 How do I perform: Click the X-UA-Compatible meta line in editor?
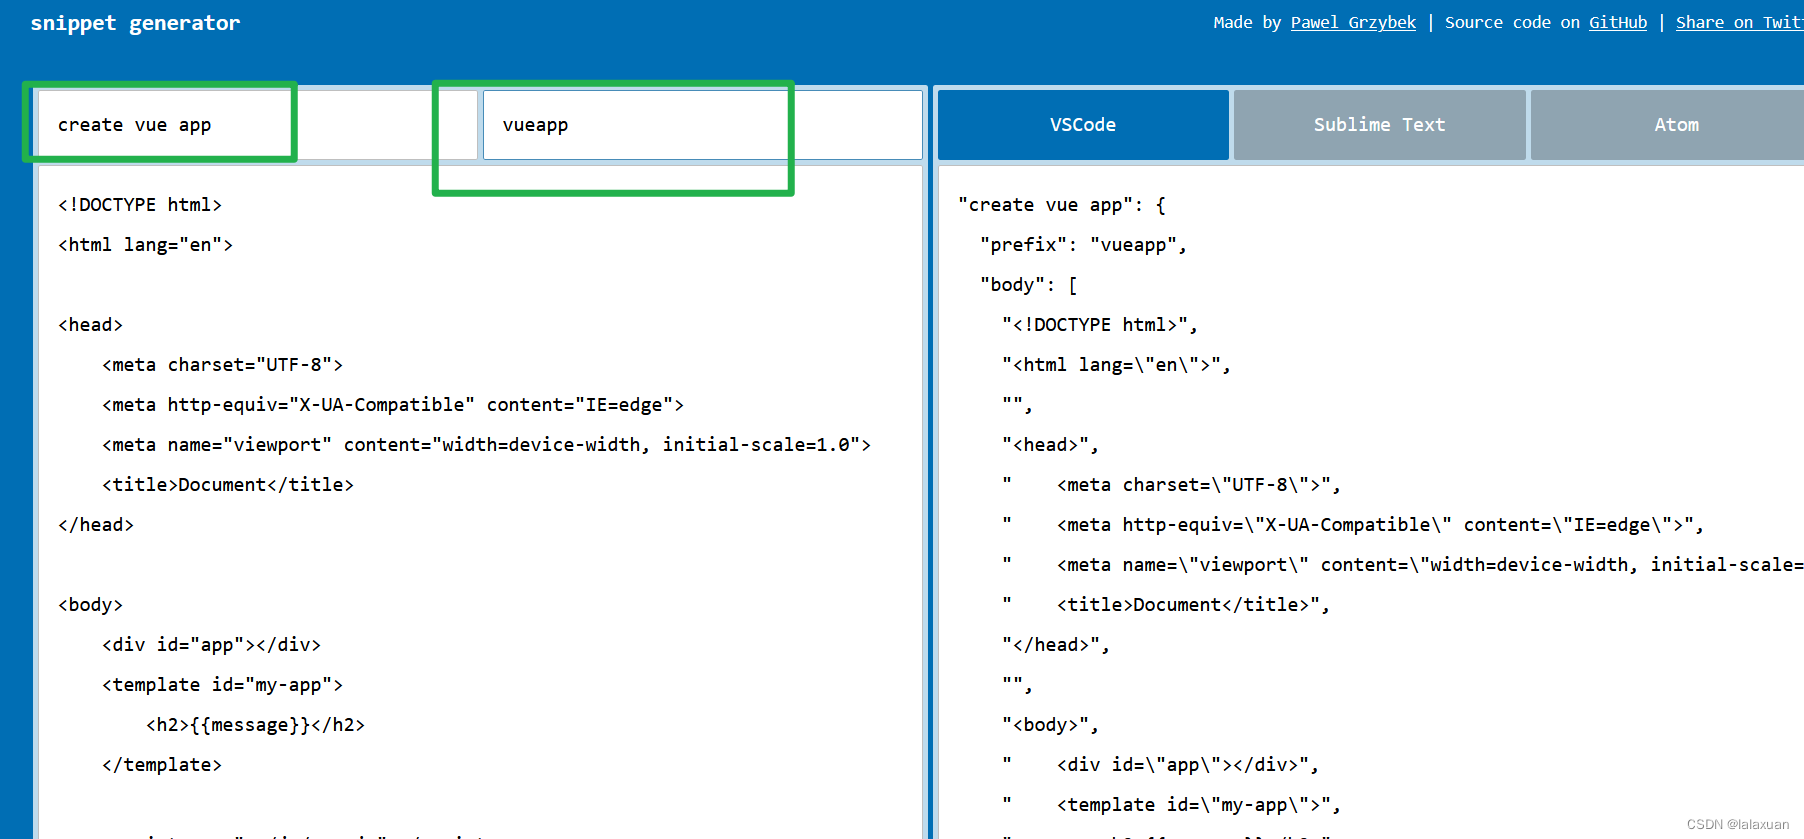click(393, 405)
